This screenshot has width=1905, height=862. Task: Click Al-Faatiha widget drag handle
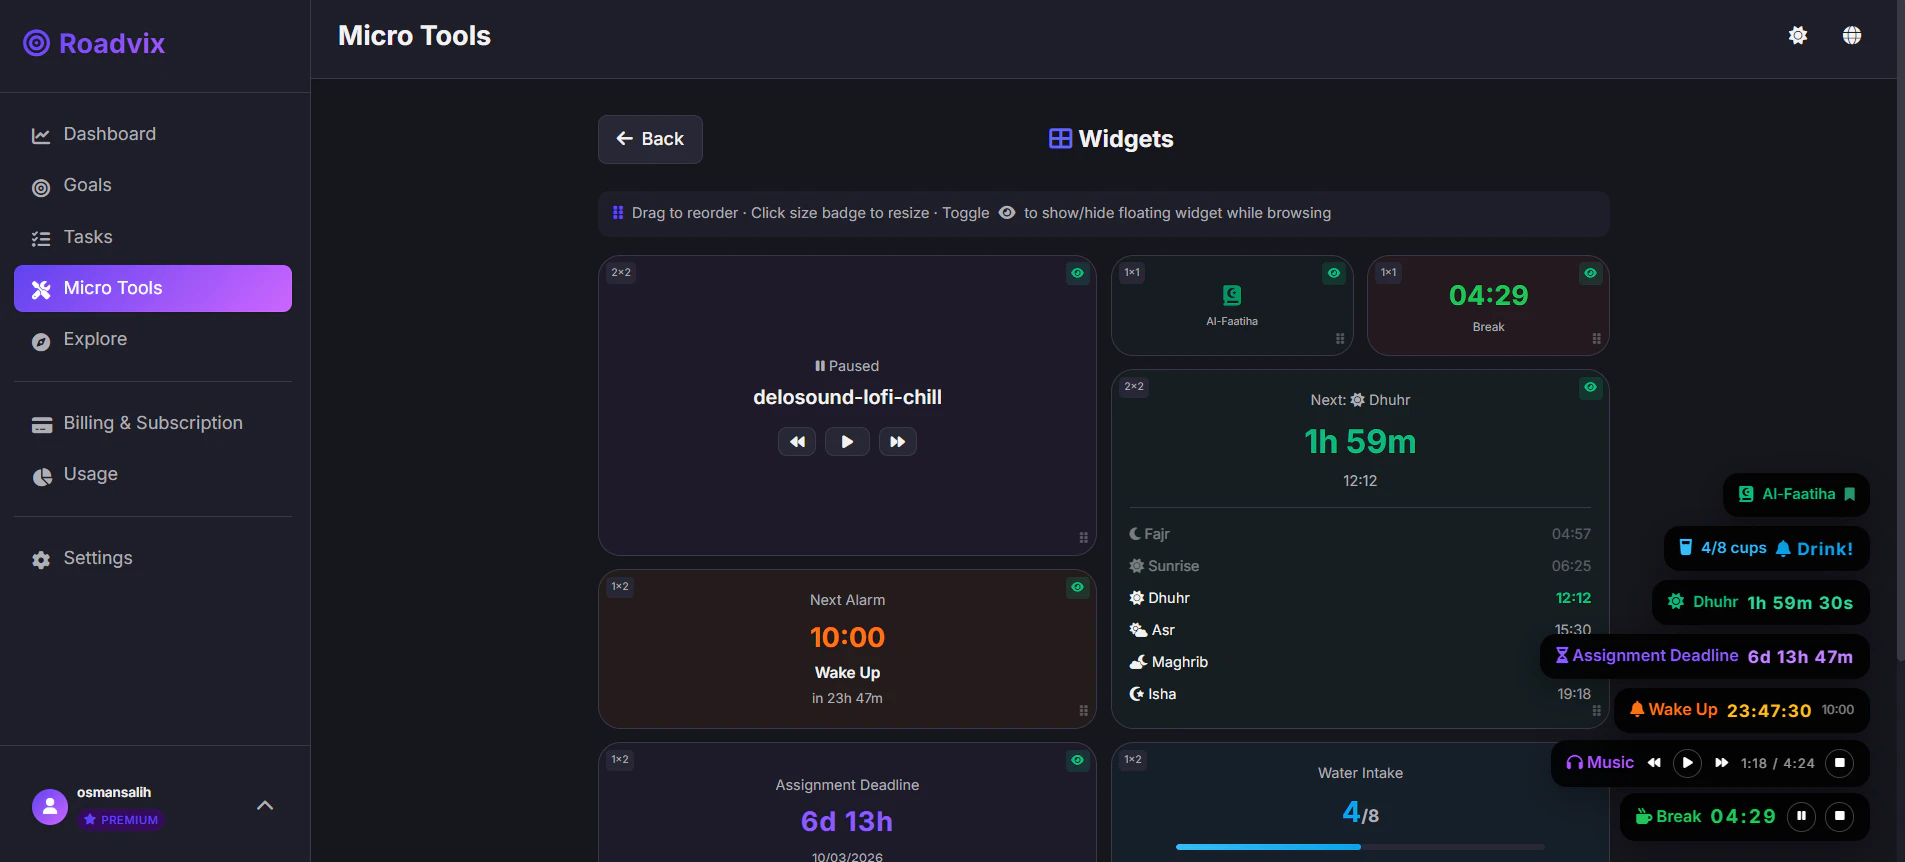[1340, 339]
